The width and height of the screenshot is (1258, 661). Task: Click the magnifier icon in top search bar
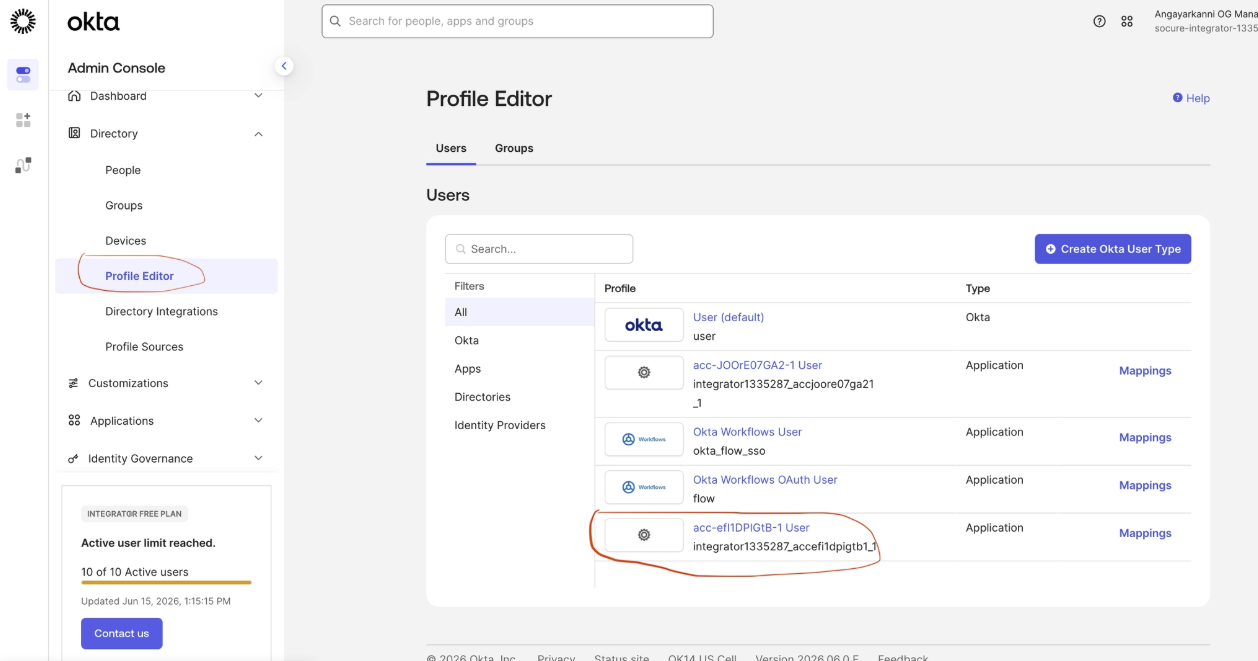336,21
